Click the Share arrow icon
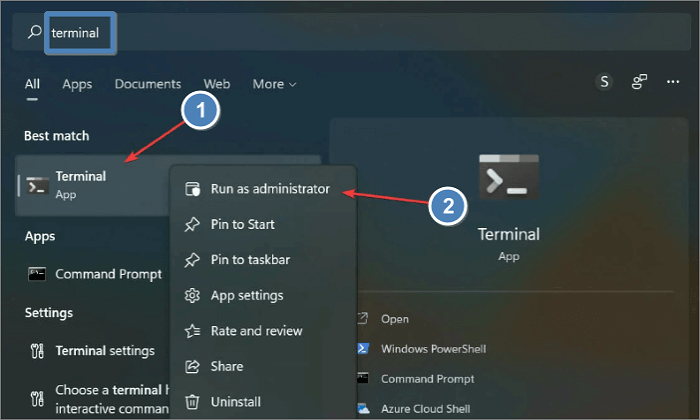The width and height of the screenshot is (700, 420). coord(192,366)
